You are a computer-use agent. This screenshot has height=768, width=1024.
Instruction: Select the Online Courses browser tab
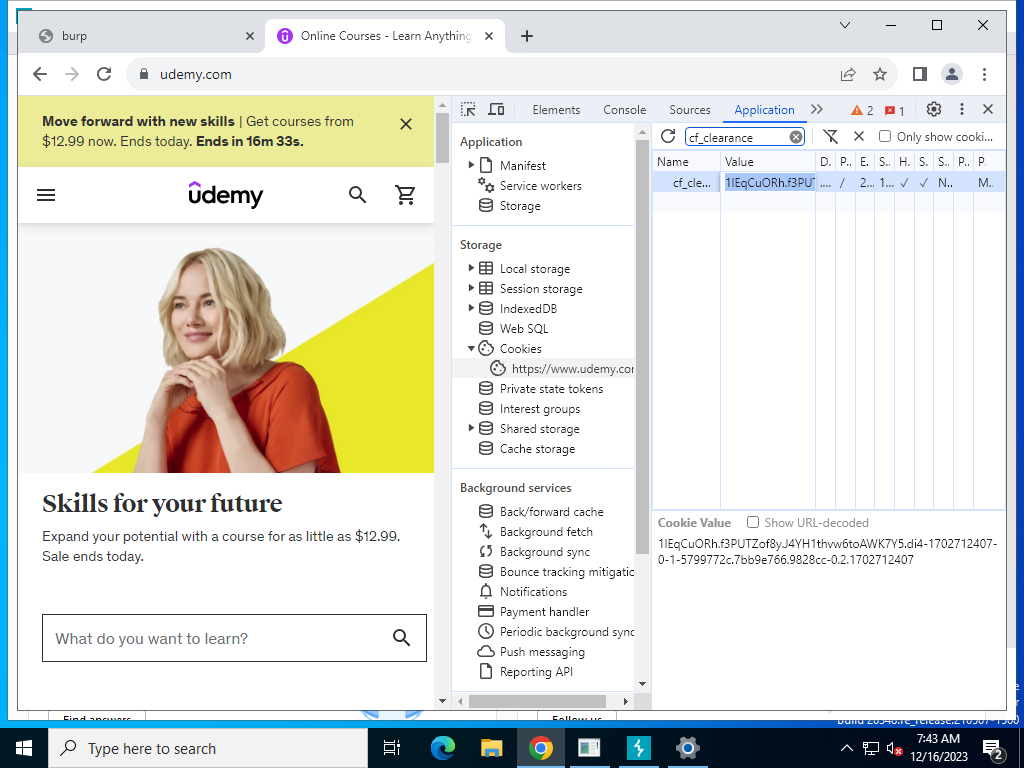385,36
